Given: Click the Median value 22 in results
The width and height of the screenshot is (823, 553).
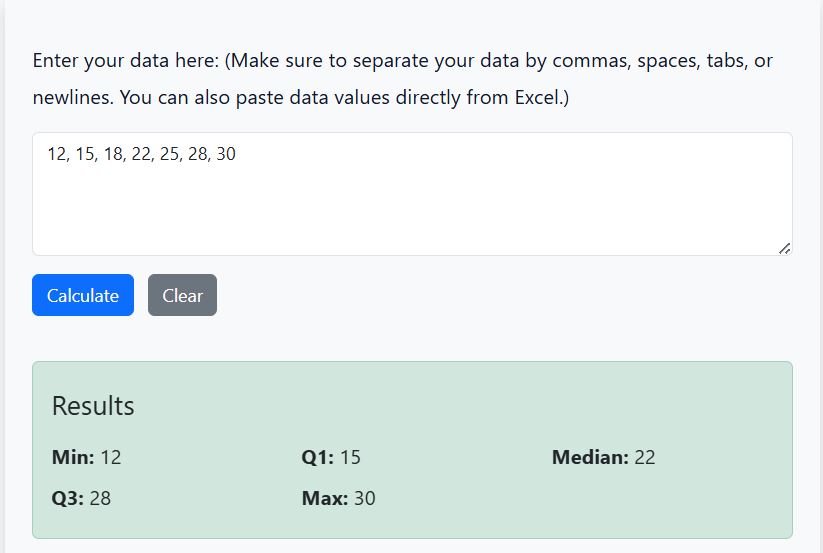Looking at the screenshot, I should click(645, 457).
